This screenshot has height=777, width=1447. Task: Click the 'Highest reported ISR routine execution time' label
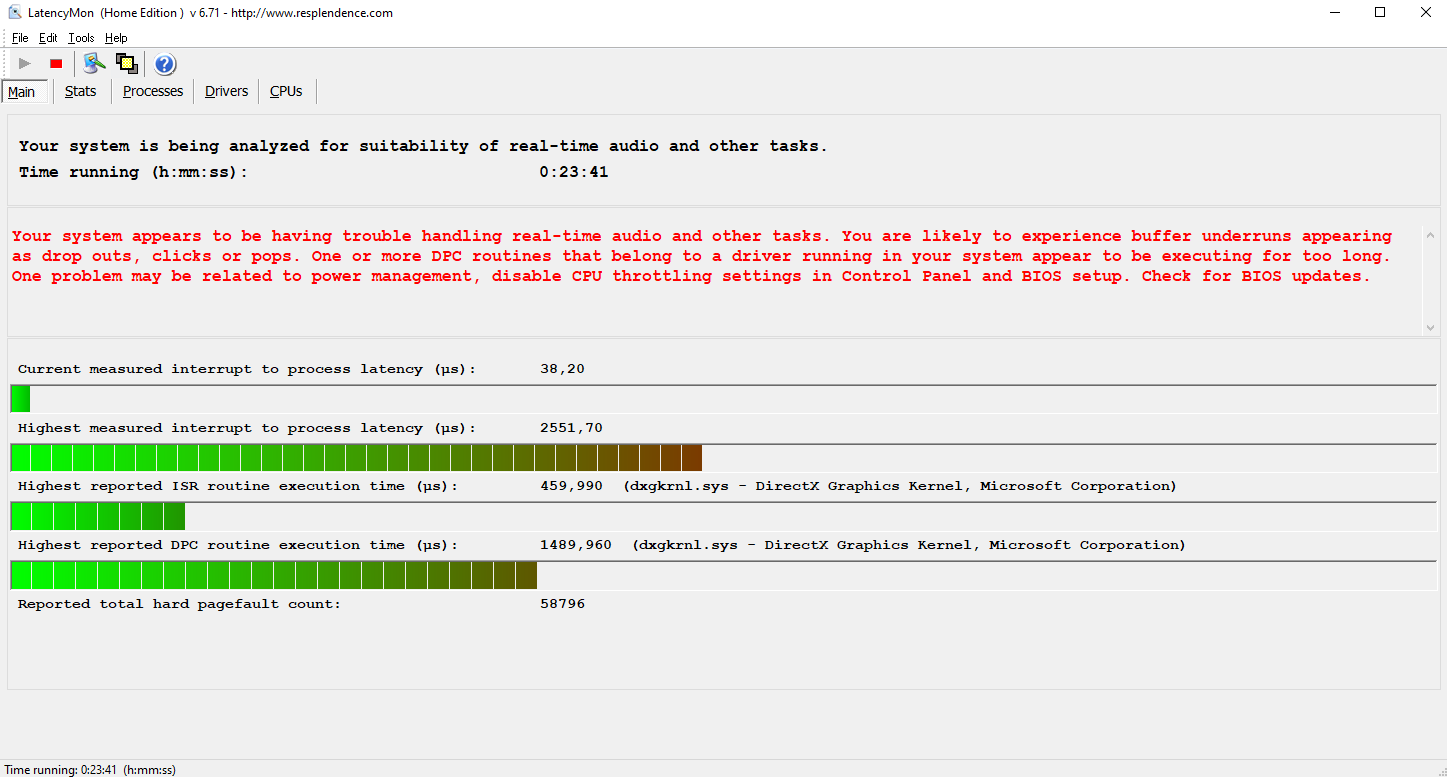[238, 486]
